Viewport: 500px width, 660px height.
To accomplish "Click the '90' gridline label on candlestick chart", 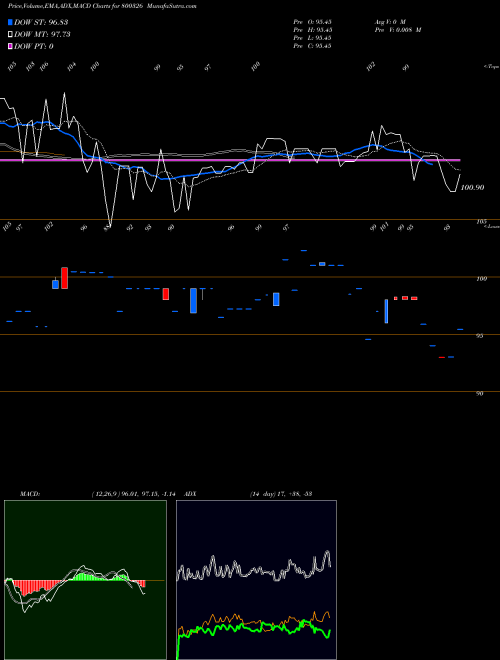I will pos(479,394).
